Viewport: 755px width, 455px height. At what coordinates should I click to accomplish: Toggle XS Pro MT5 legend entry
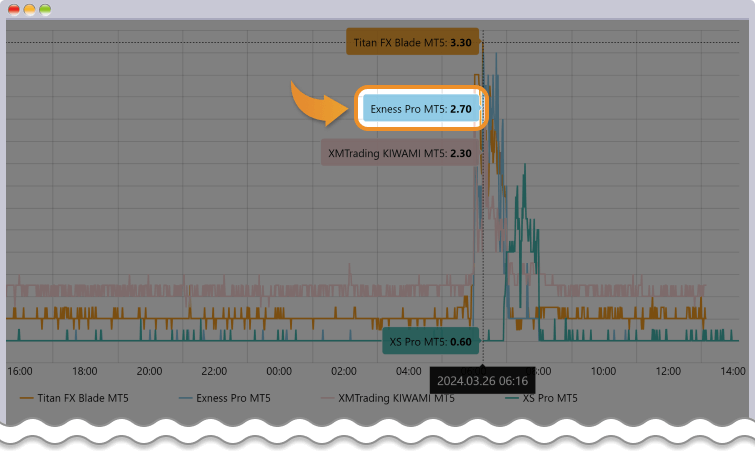[541, 398]
